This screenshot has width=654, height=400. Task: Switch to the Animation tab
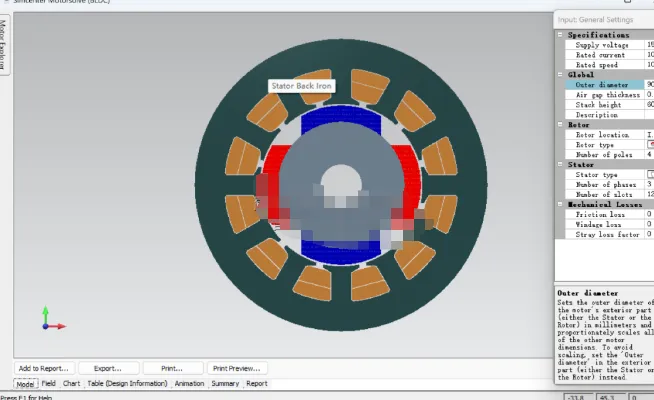(189, 383)
